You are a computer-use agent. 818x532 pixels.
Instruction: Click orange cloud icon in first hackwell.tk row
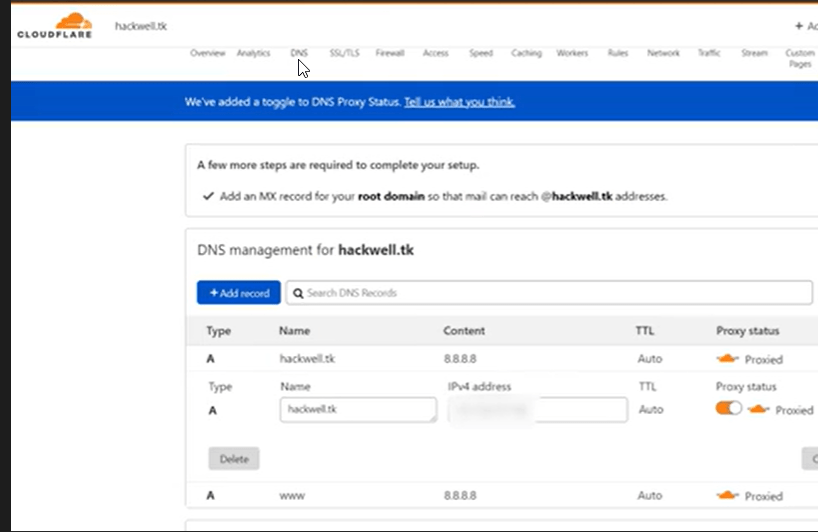tap(728, 359)
